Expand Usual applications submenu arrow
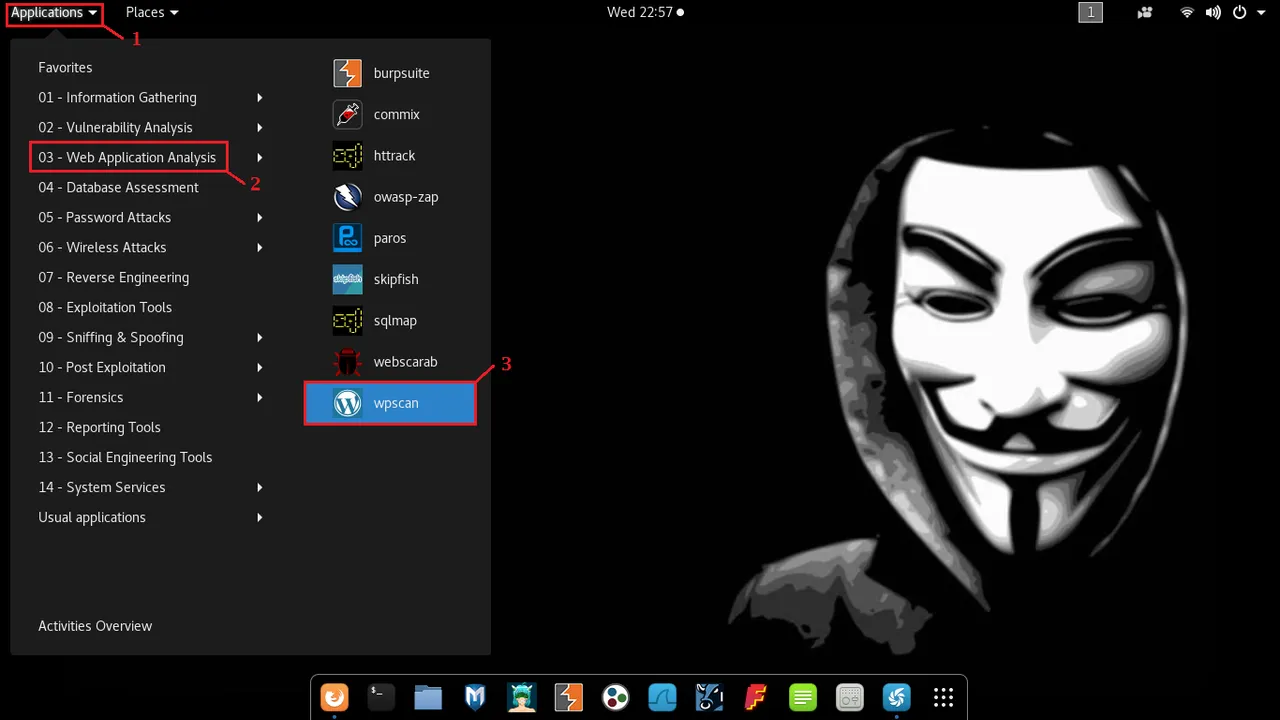This screenshot has width=1280, height=720. [x=260, y=517]
